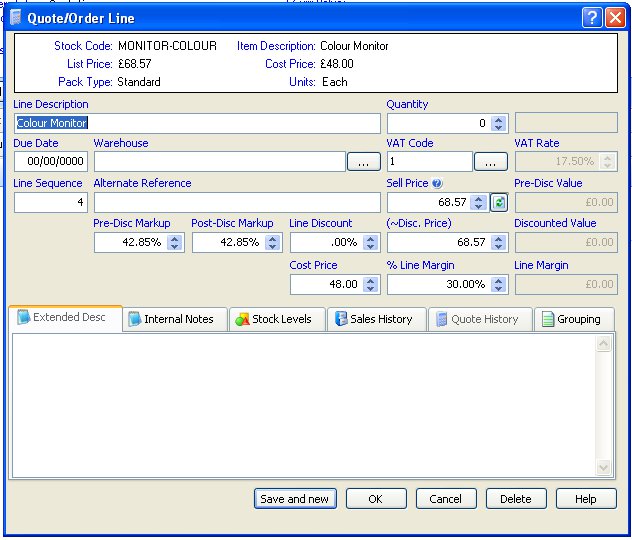Switch to the Internal Notes tab

(175, 320)
